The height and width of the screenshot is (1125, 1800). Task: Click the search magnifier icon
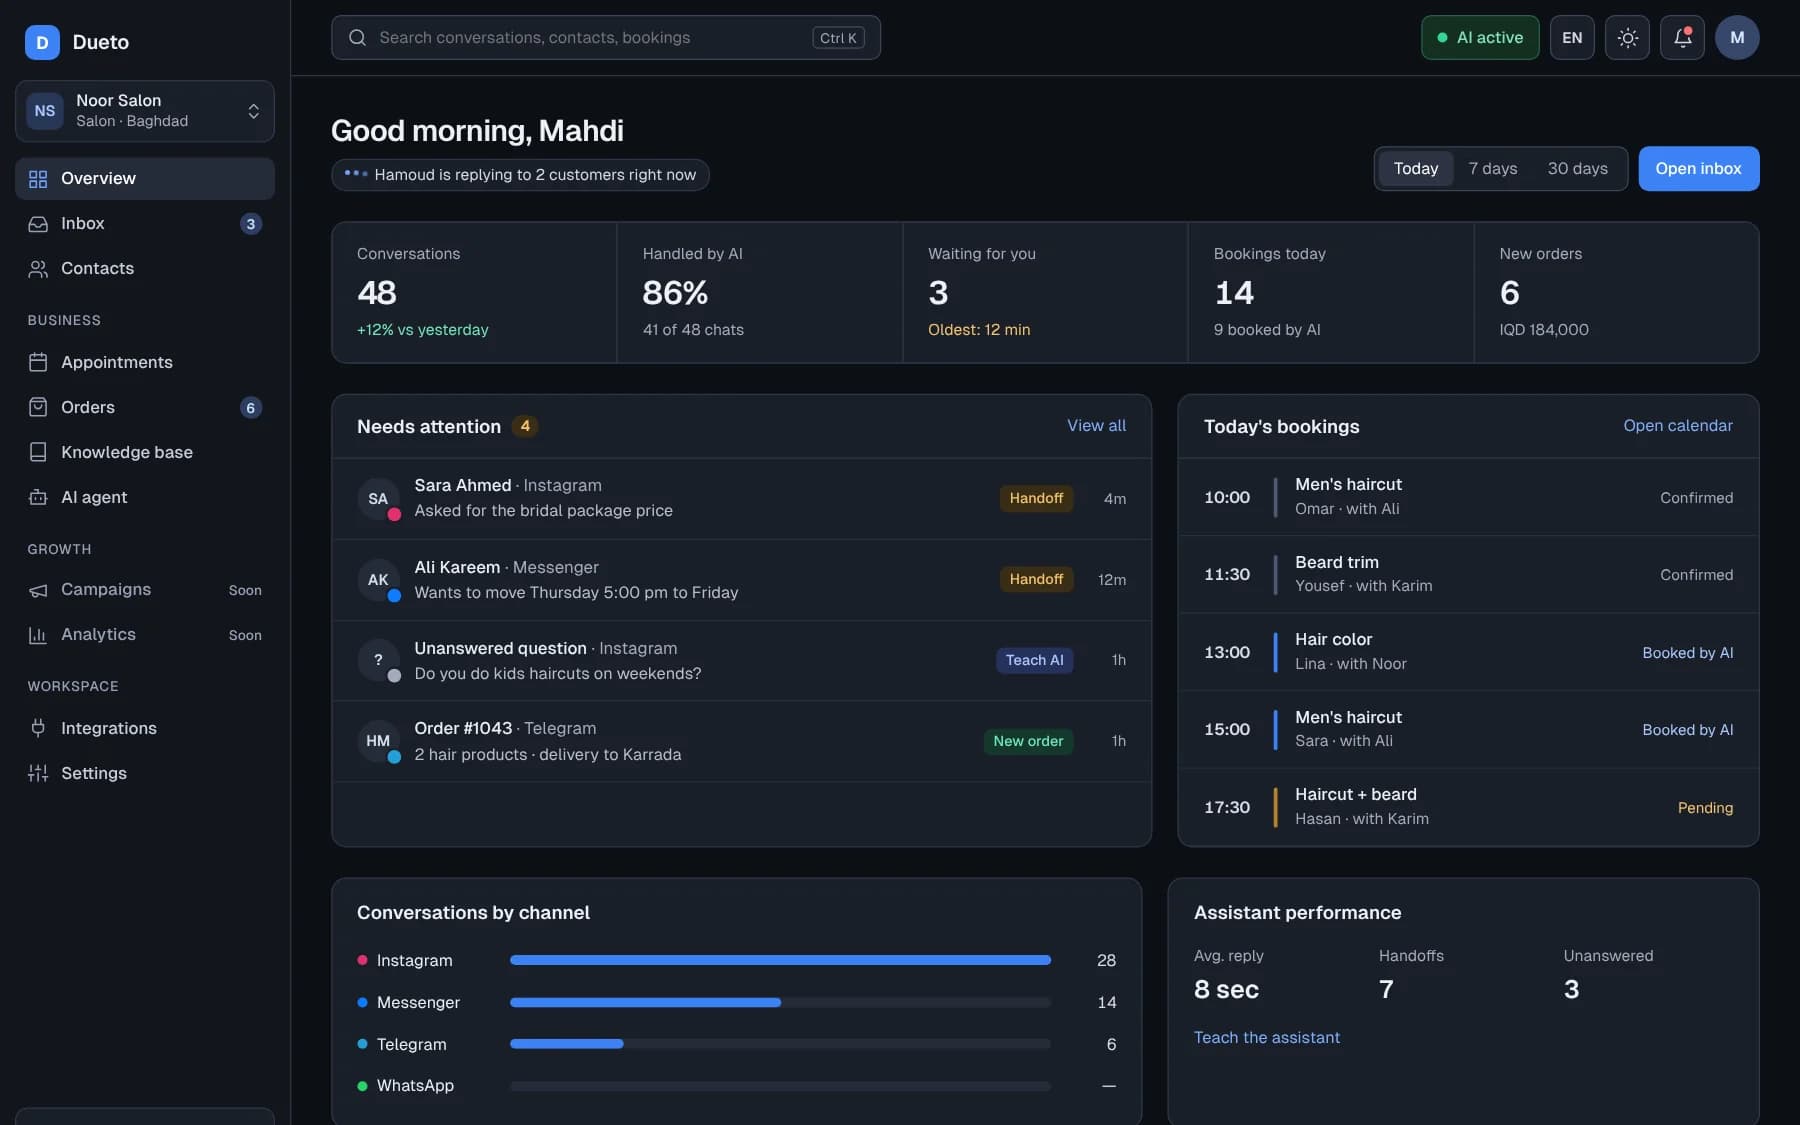[357, 38]
